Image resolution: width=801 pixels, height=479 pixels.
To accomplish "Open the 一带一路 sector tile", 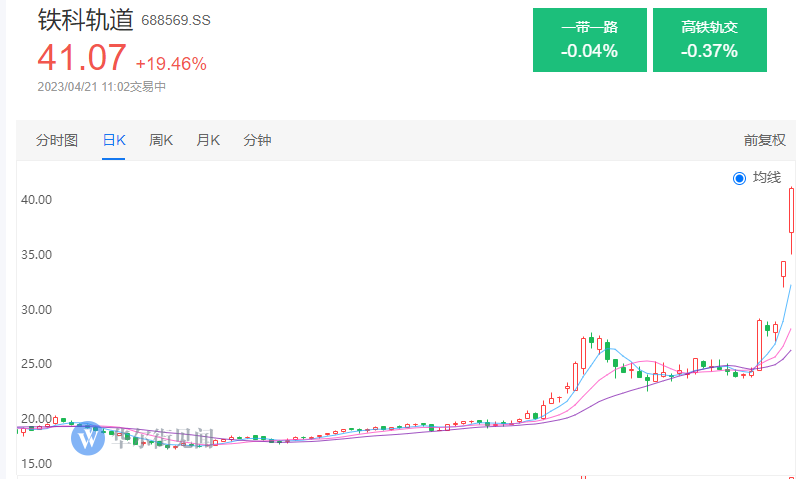I will click(x=590, y=40).
